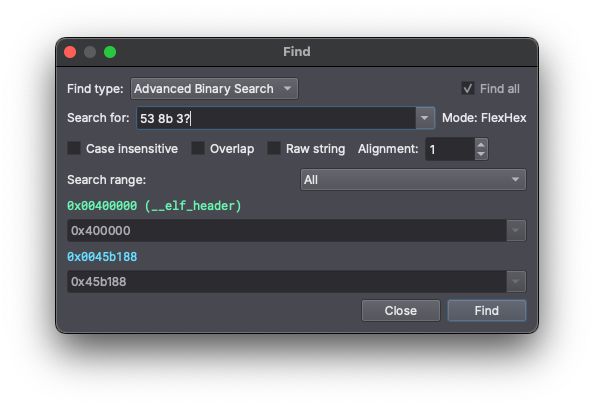Toggle the Find all checkbox

468,89
